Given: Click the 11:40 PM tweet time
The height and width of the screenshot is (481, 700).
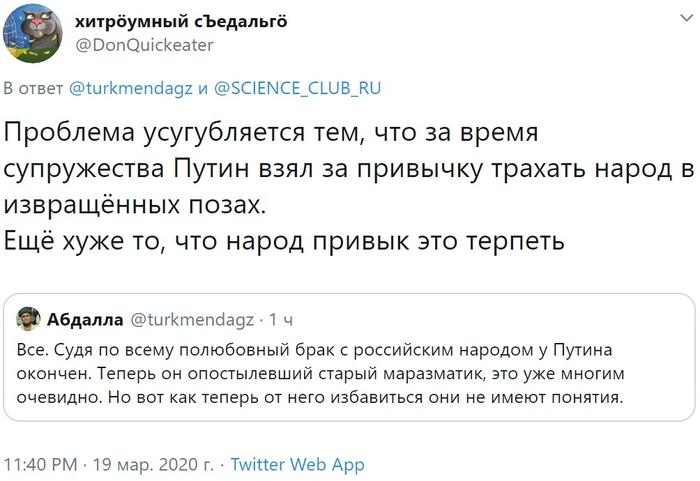Looking at the screenshot, I should 41,465.
